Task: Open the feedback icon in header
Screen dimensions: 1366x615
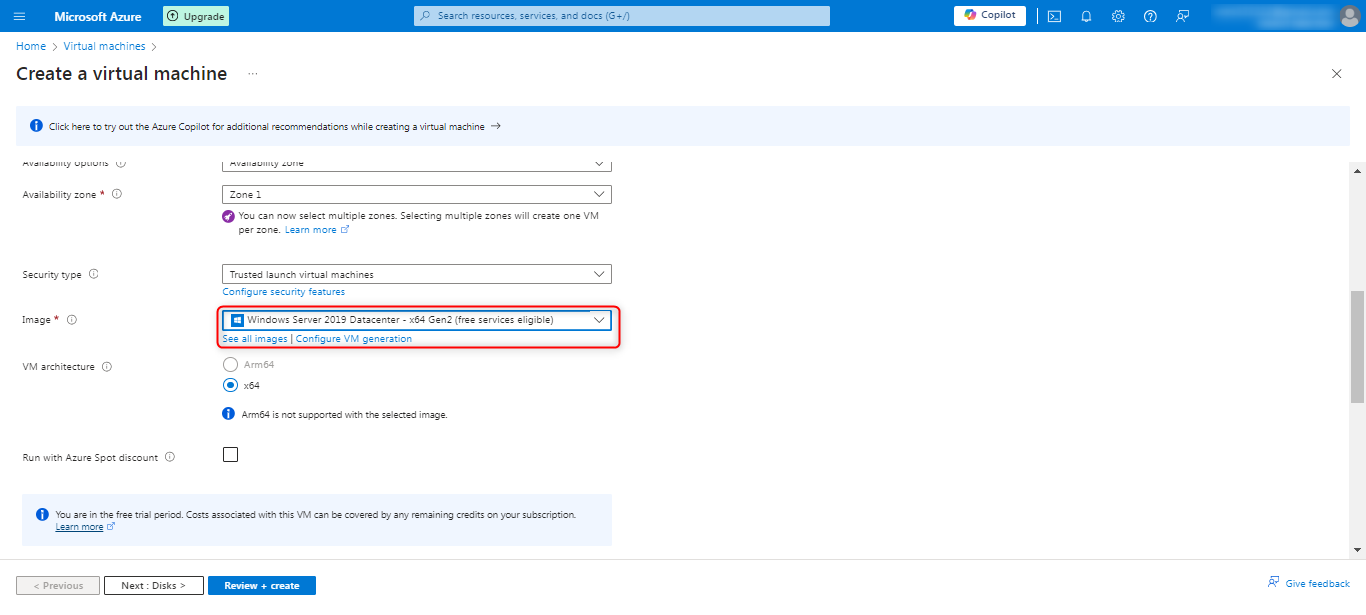Action: [1183, 16]
